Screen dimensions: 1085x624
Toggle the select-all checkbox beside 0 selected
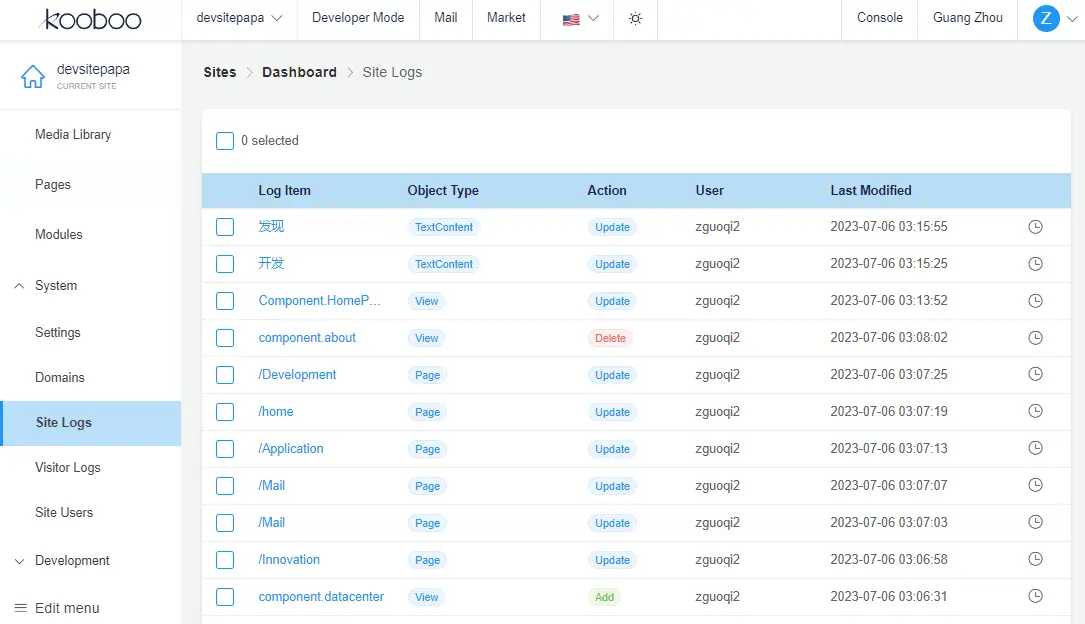(225, 141)
